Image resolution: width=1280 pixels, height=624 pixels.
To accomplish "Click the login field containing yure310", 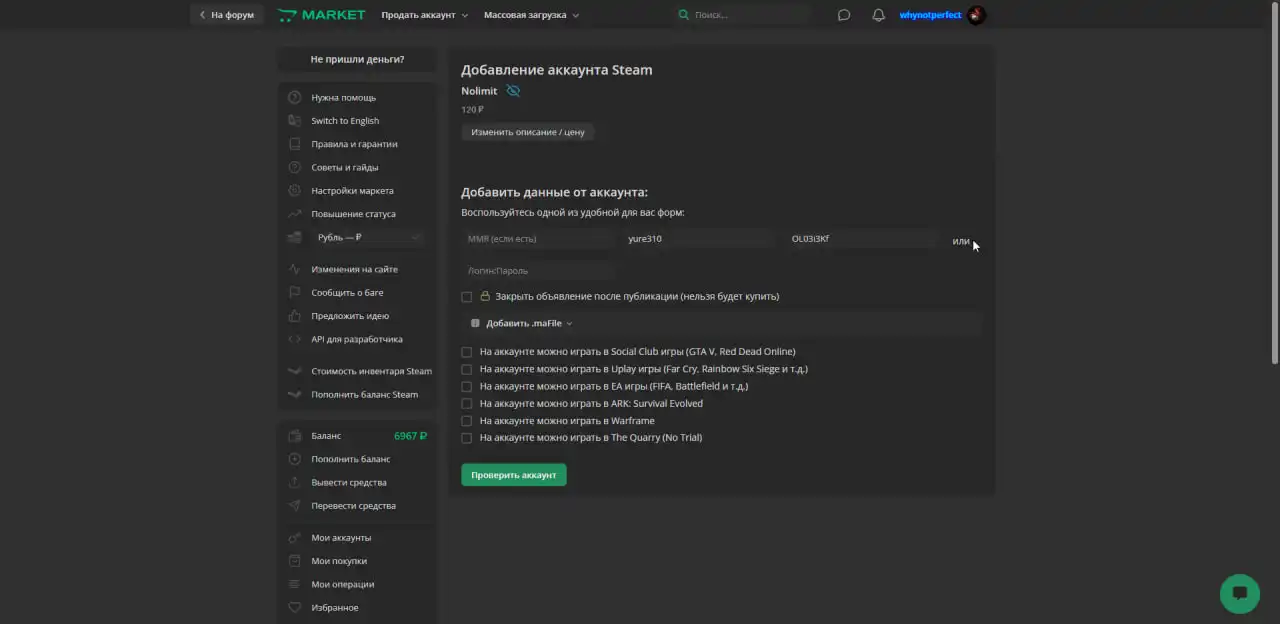I will (x=698, y=239).
